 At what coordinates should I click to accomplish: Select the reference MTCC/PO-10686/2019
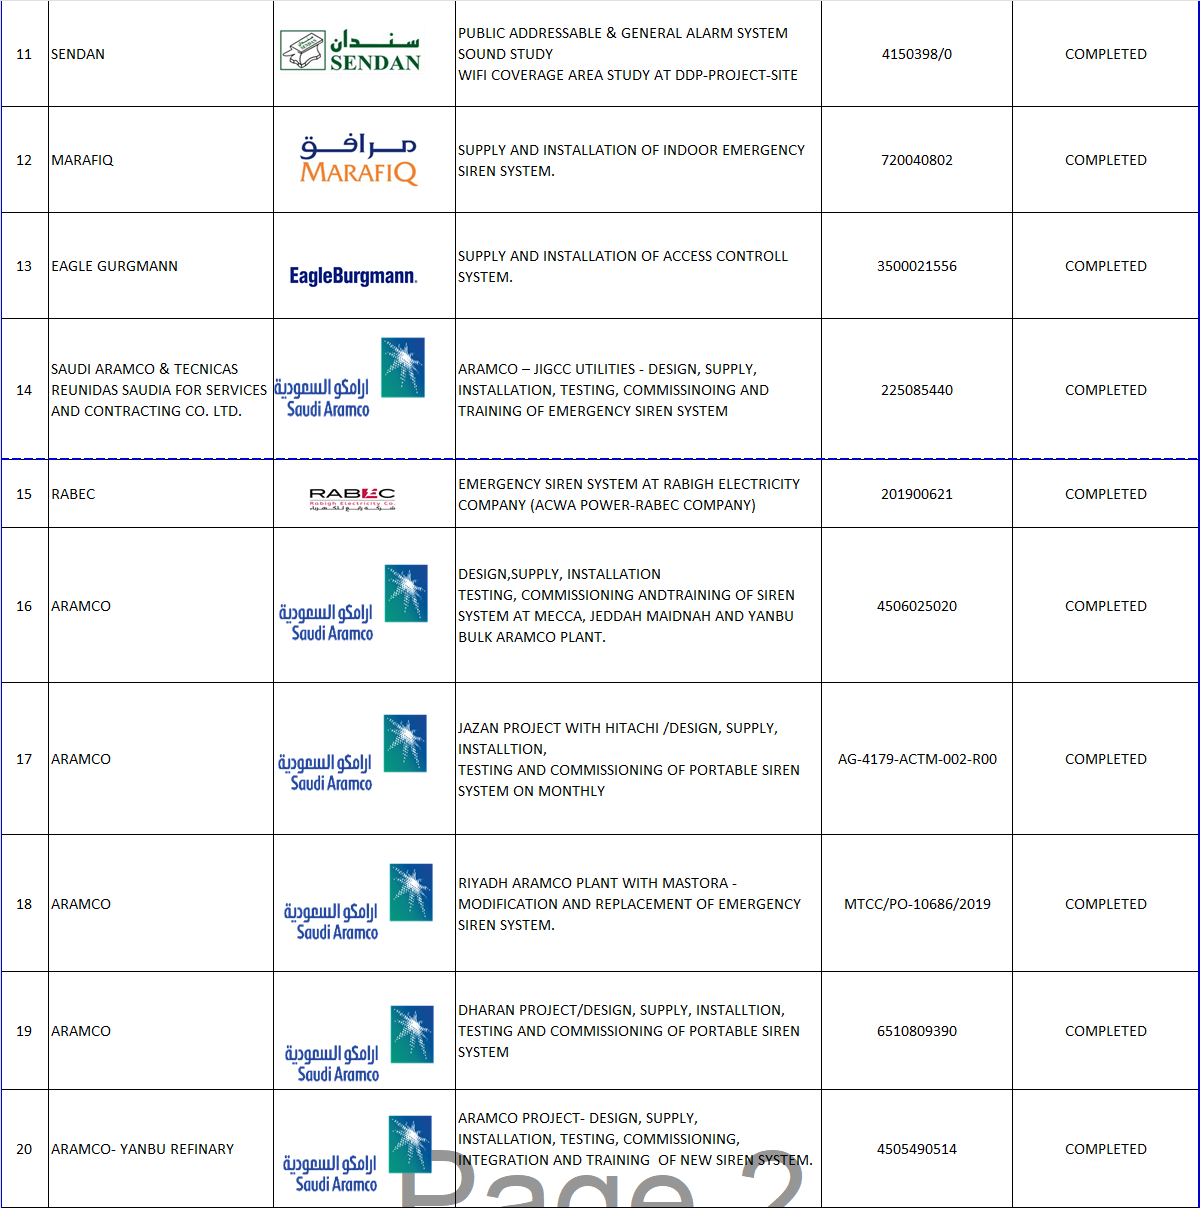[917, 904]
